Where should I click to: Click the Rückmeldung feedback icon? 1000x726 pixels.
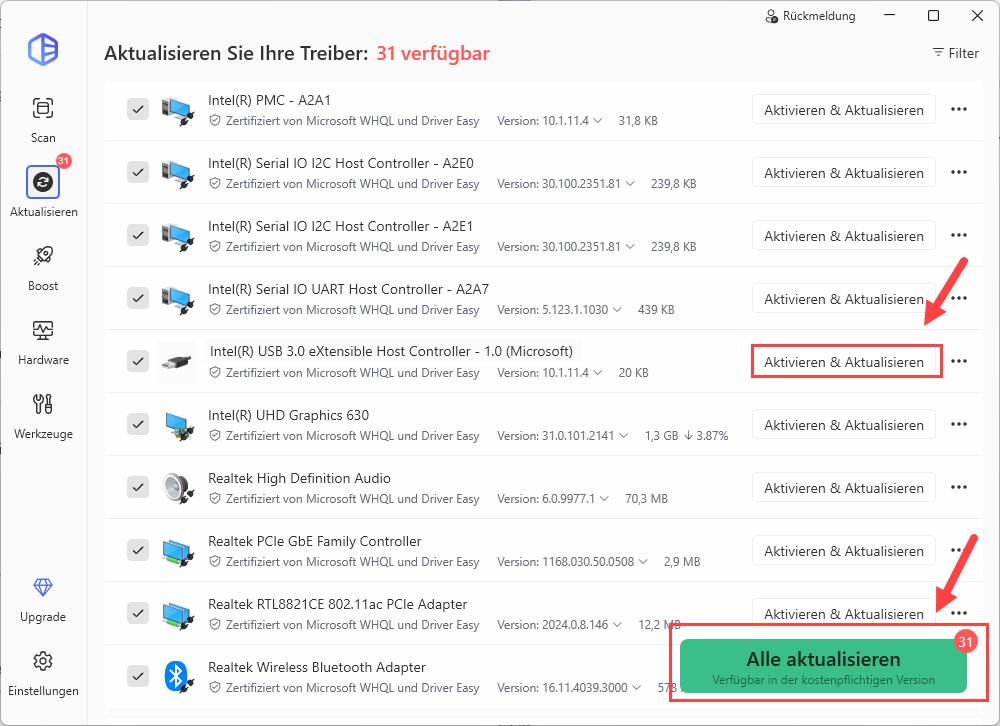[771, 16]
